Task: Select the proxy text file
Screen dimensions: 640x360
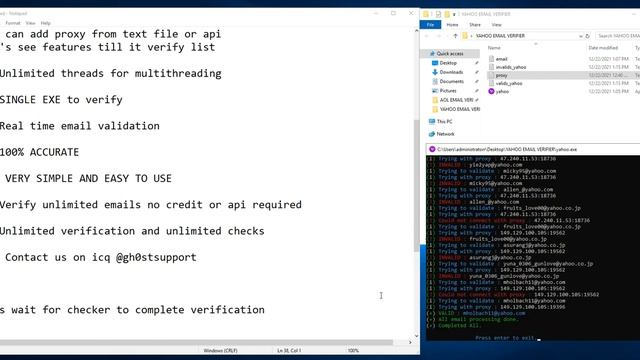Action: point(501,76)
